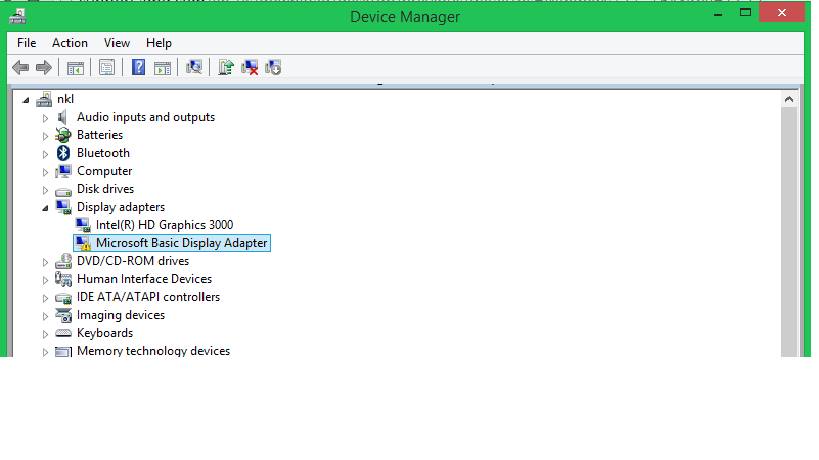Select Intel(R) HD Graphics 3000 text
Screen dimensions: 819x460
pos(165,225)
